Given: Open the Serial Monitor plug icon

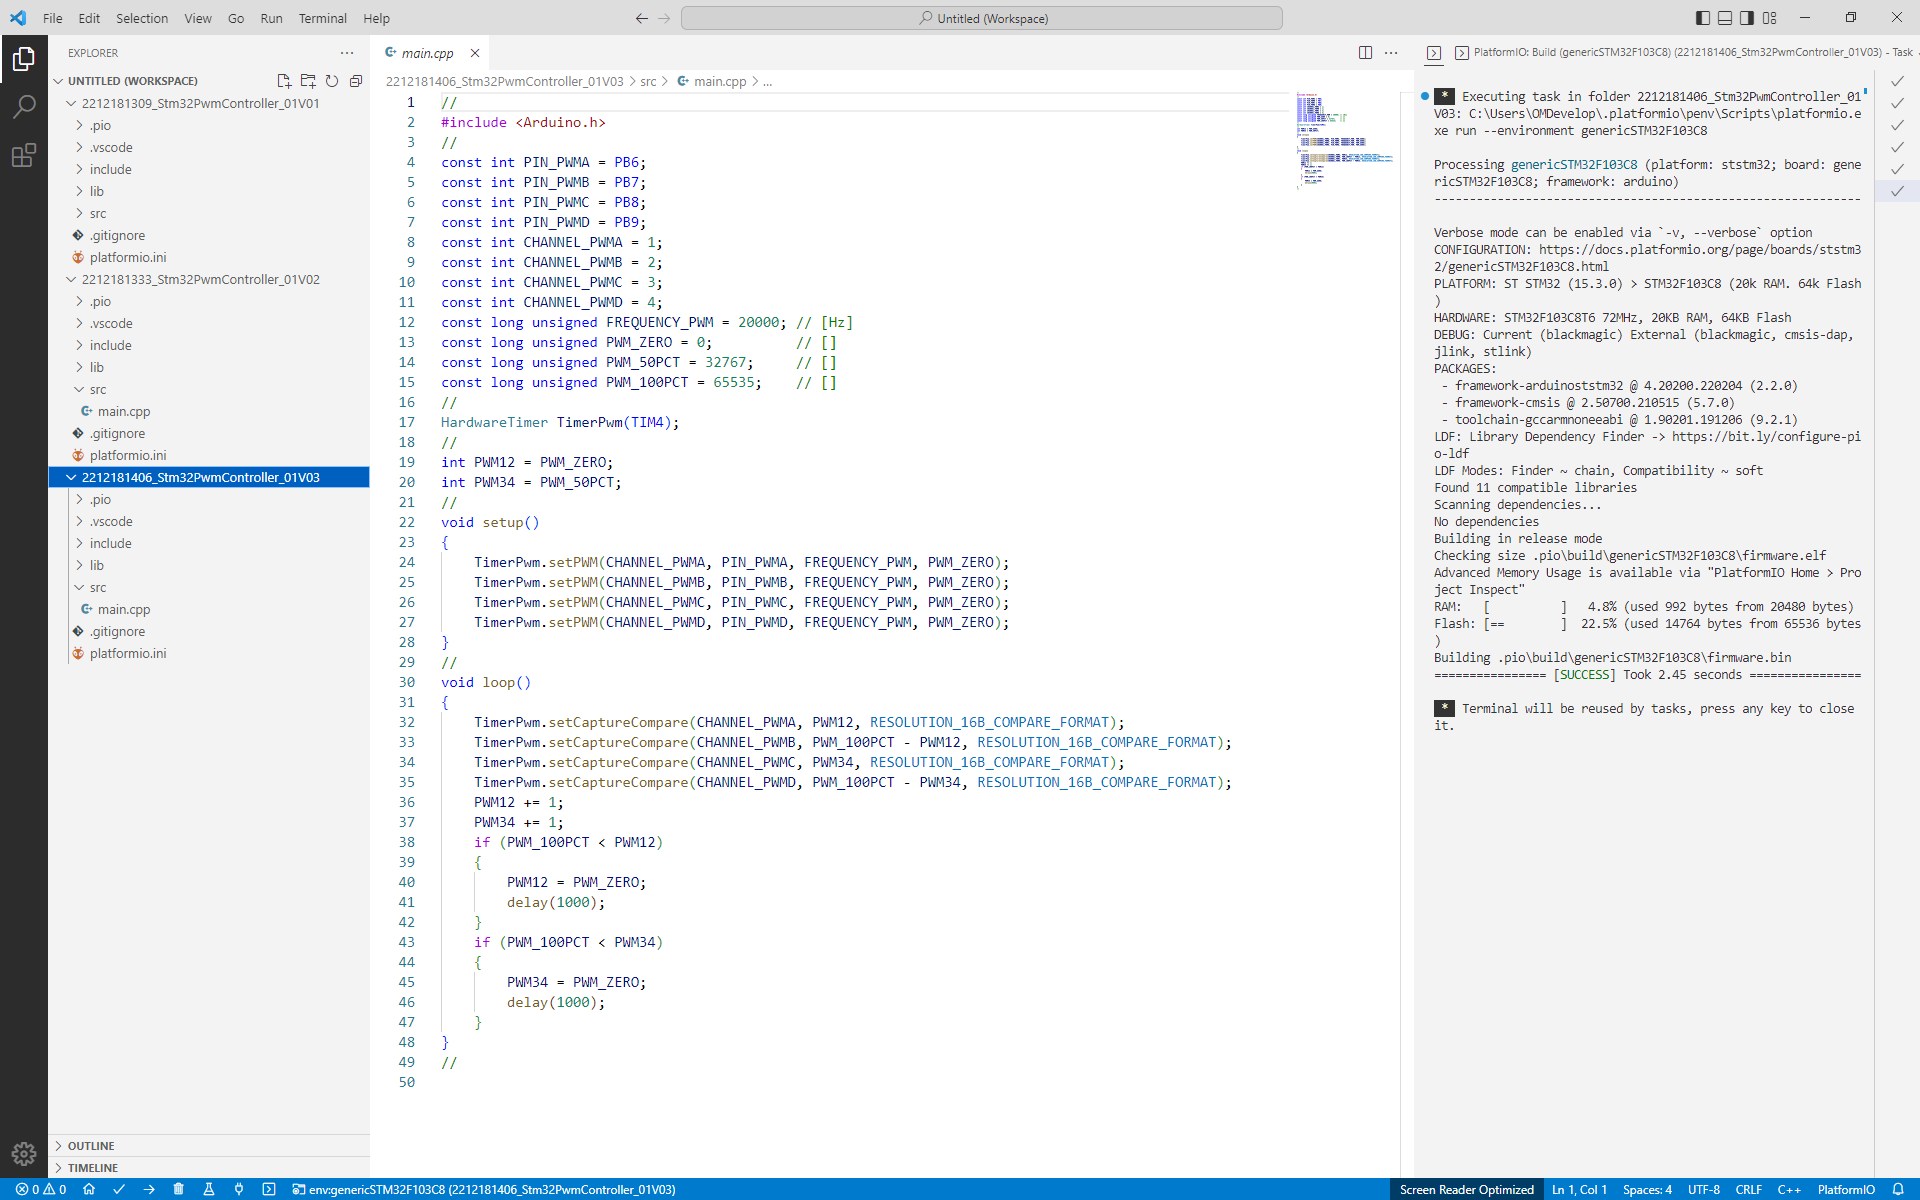Looking at the screenshot, I should (x=238, y=1189).
